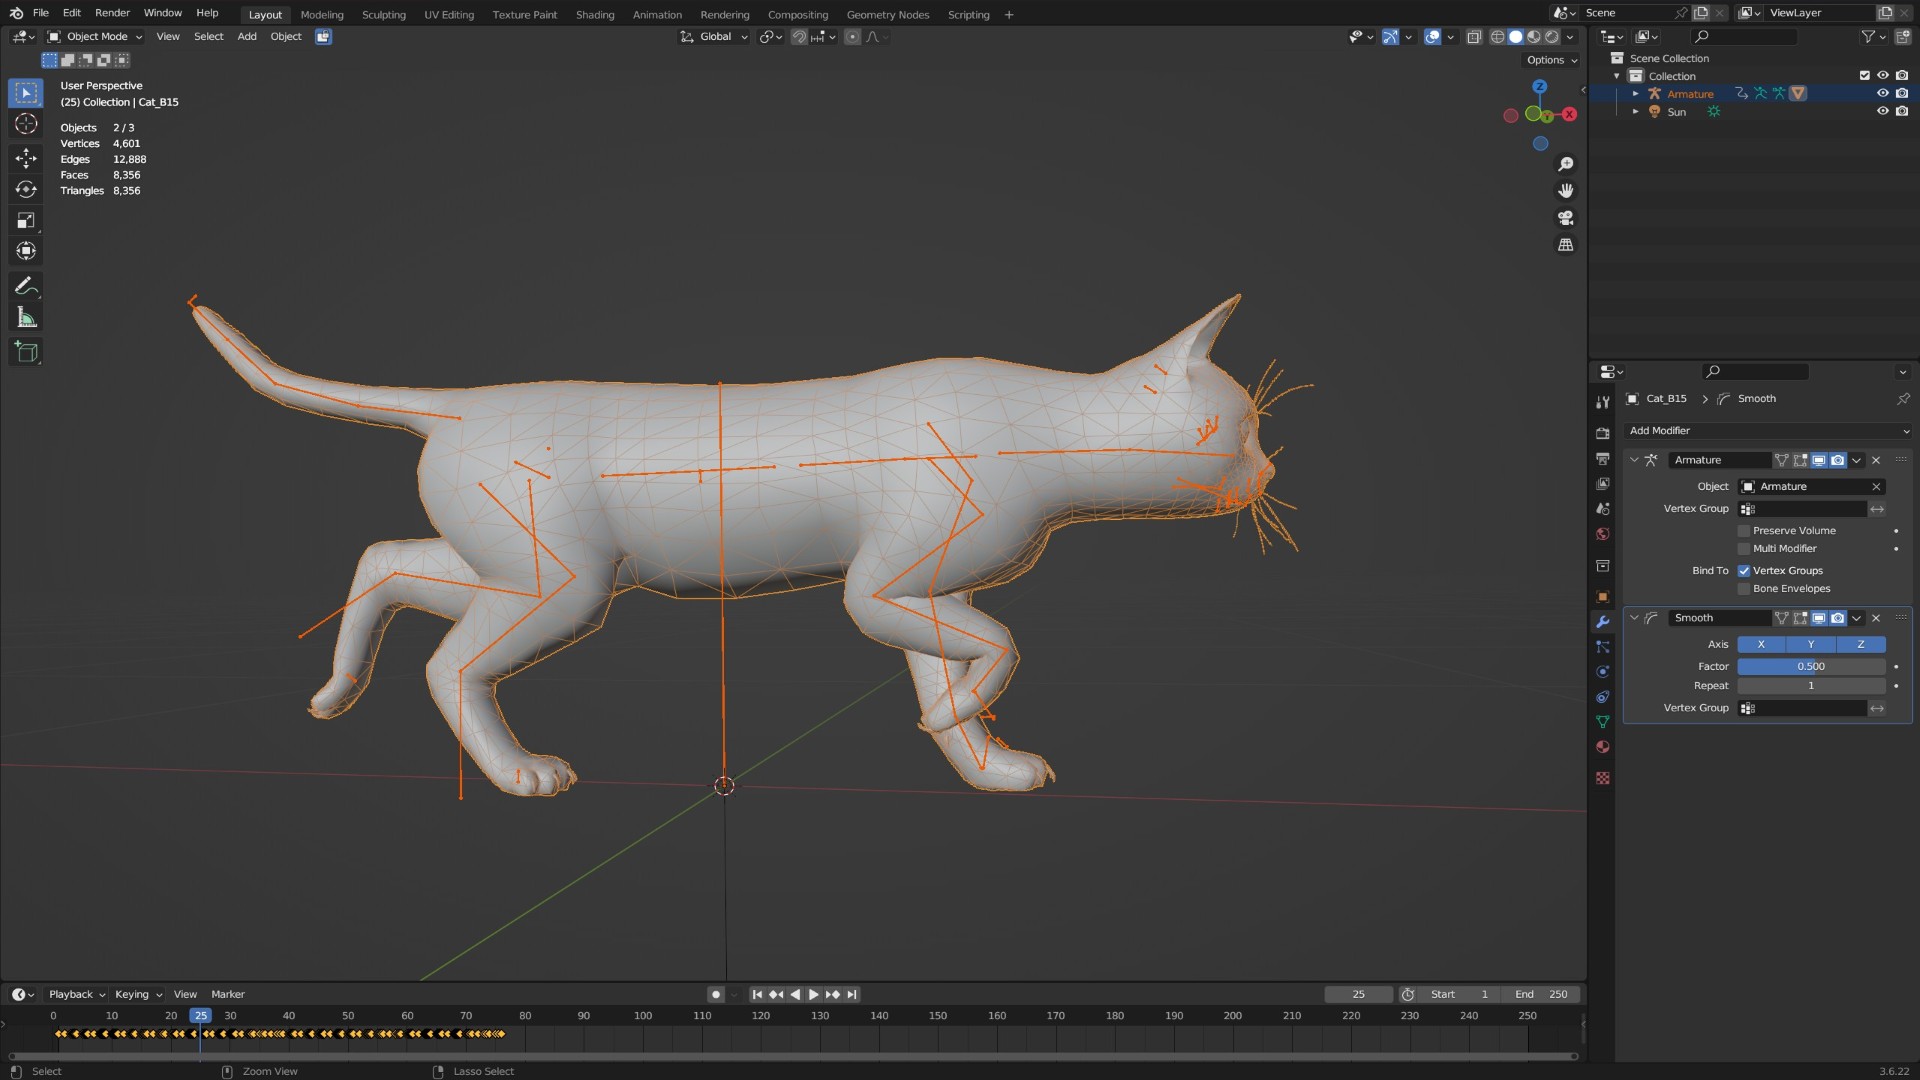Enable Preserve Volume checkbox
The image size is (1920, 1080).
1744,531
